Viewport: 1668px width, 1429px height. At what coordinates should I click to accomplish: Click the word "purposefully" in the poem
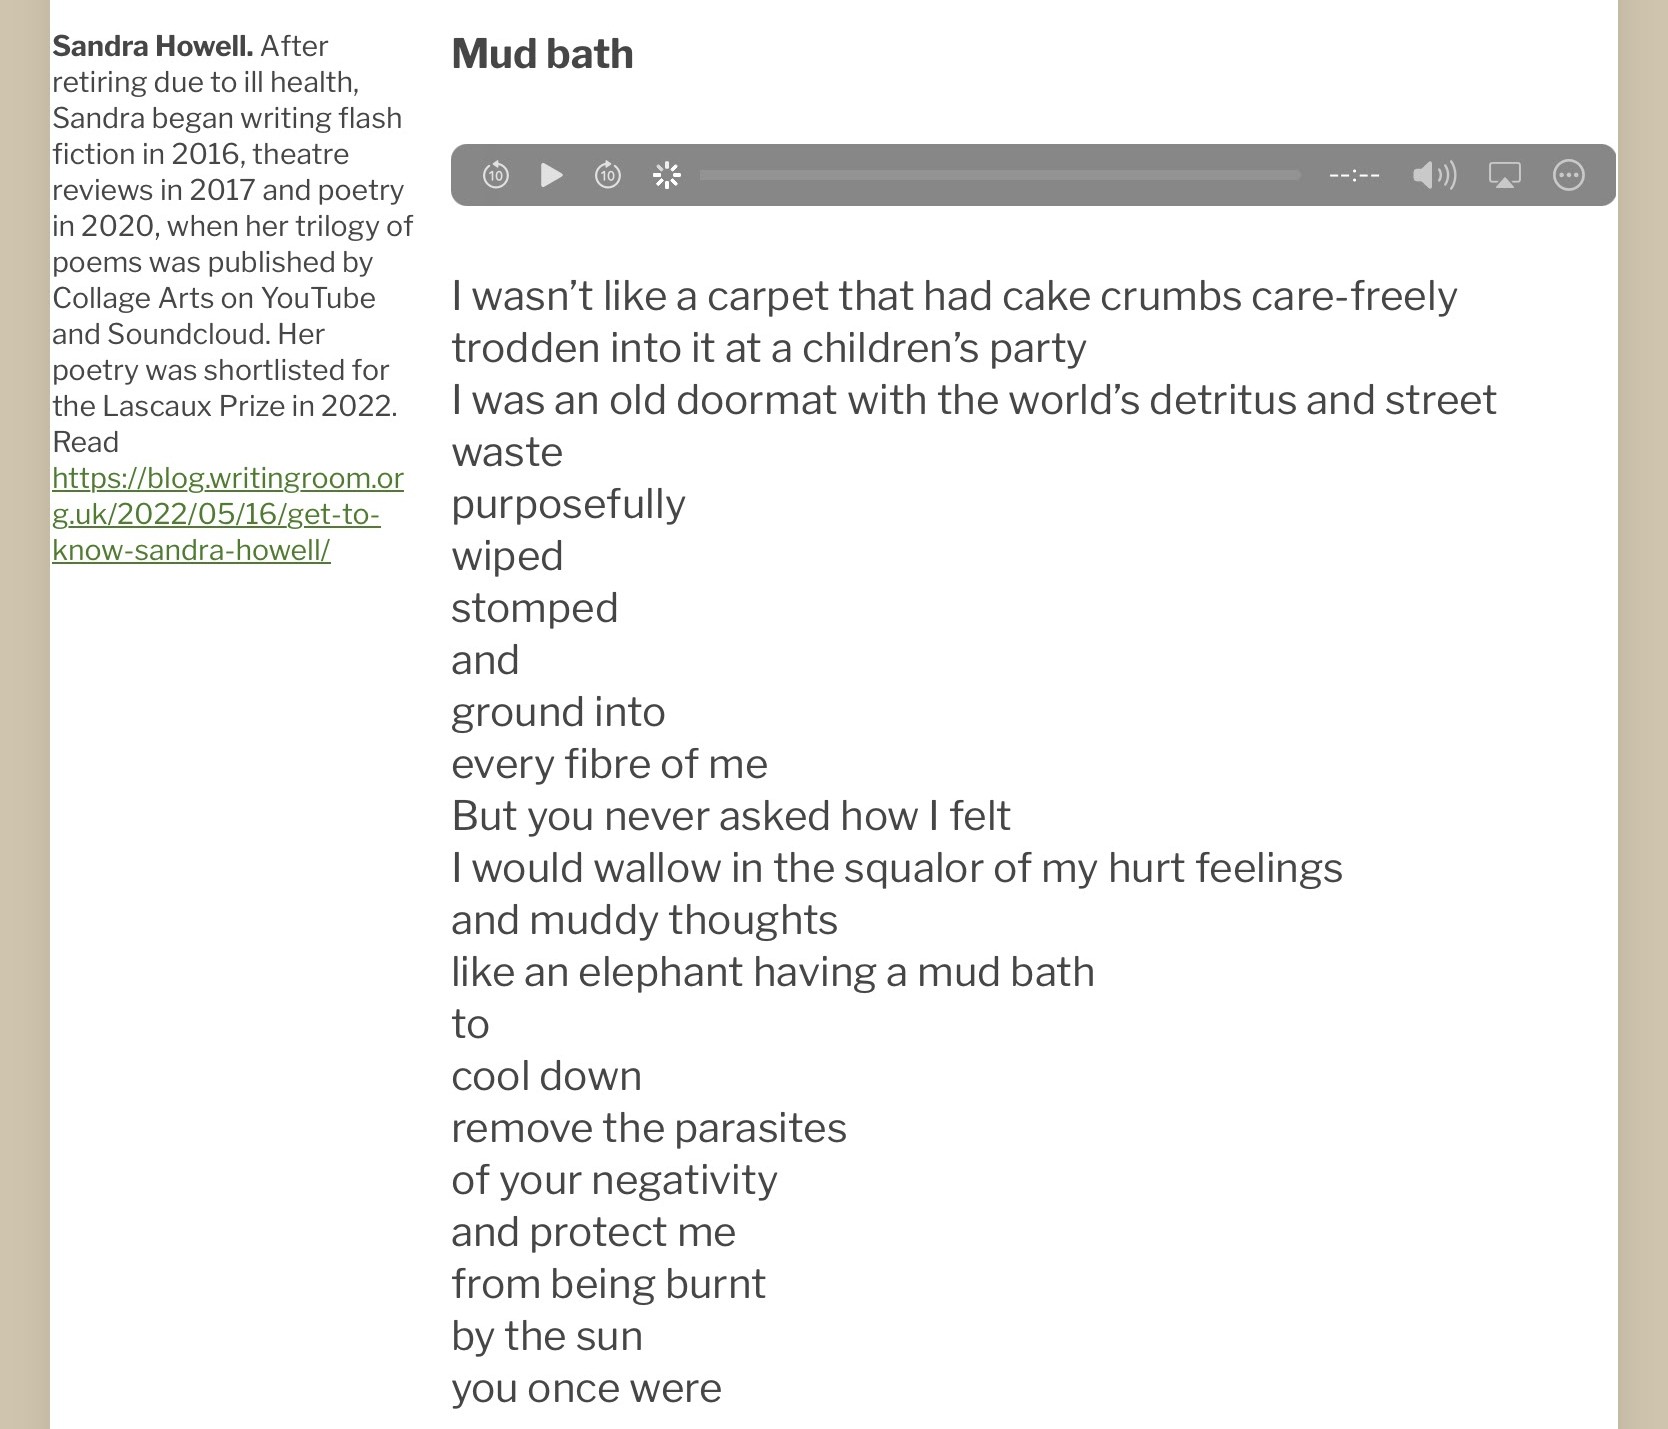pos(568,504)
